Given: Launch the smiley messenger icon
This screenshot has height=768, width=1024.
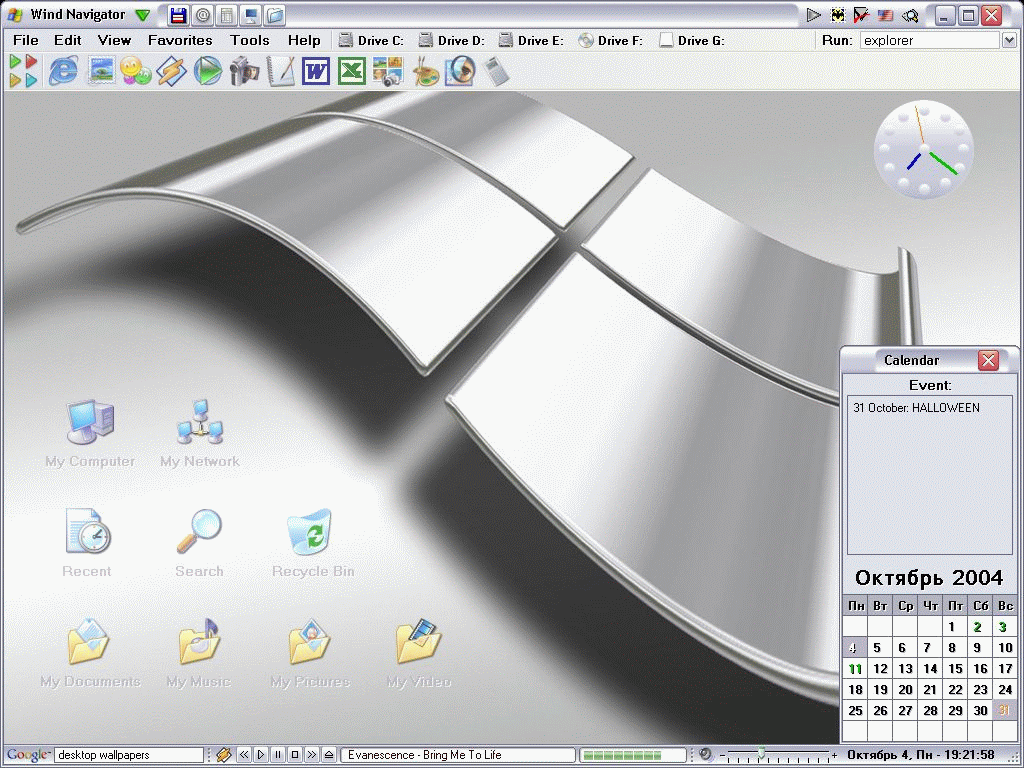Looking at the screenshot, I should pos(136,71).
